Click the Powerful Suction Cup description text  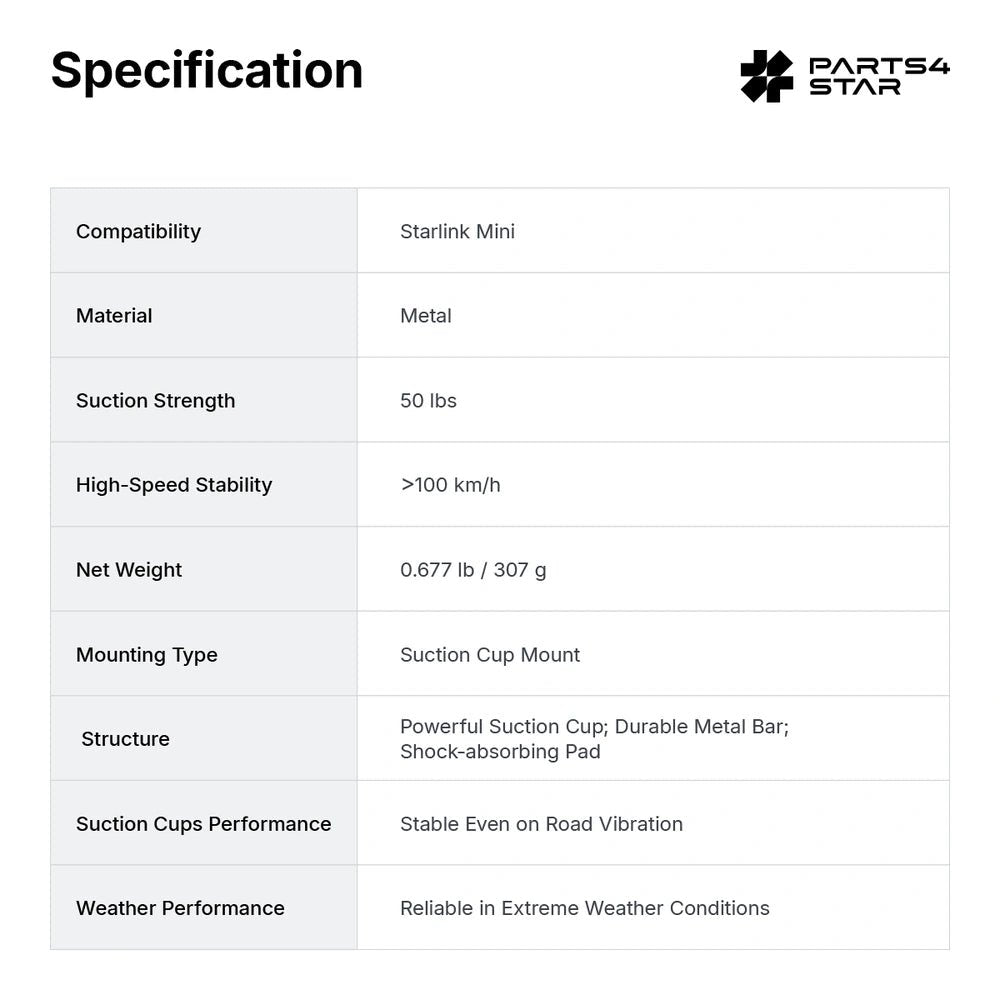(x=594, y=739)
